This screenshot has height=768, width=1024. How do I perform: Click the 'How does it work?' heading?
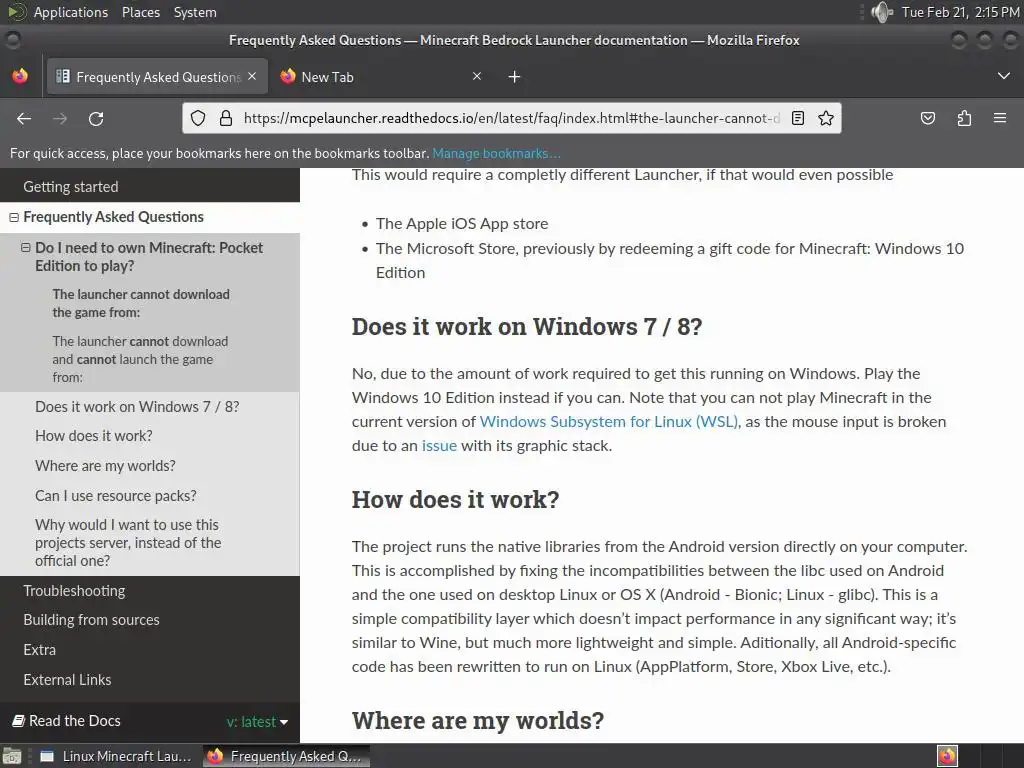[455, 500]
